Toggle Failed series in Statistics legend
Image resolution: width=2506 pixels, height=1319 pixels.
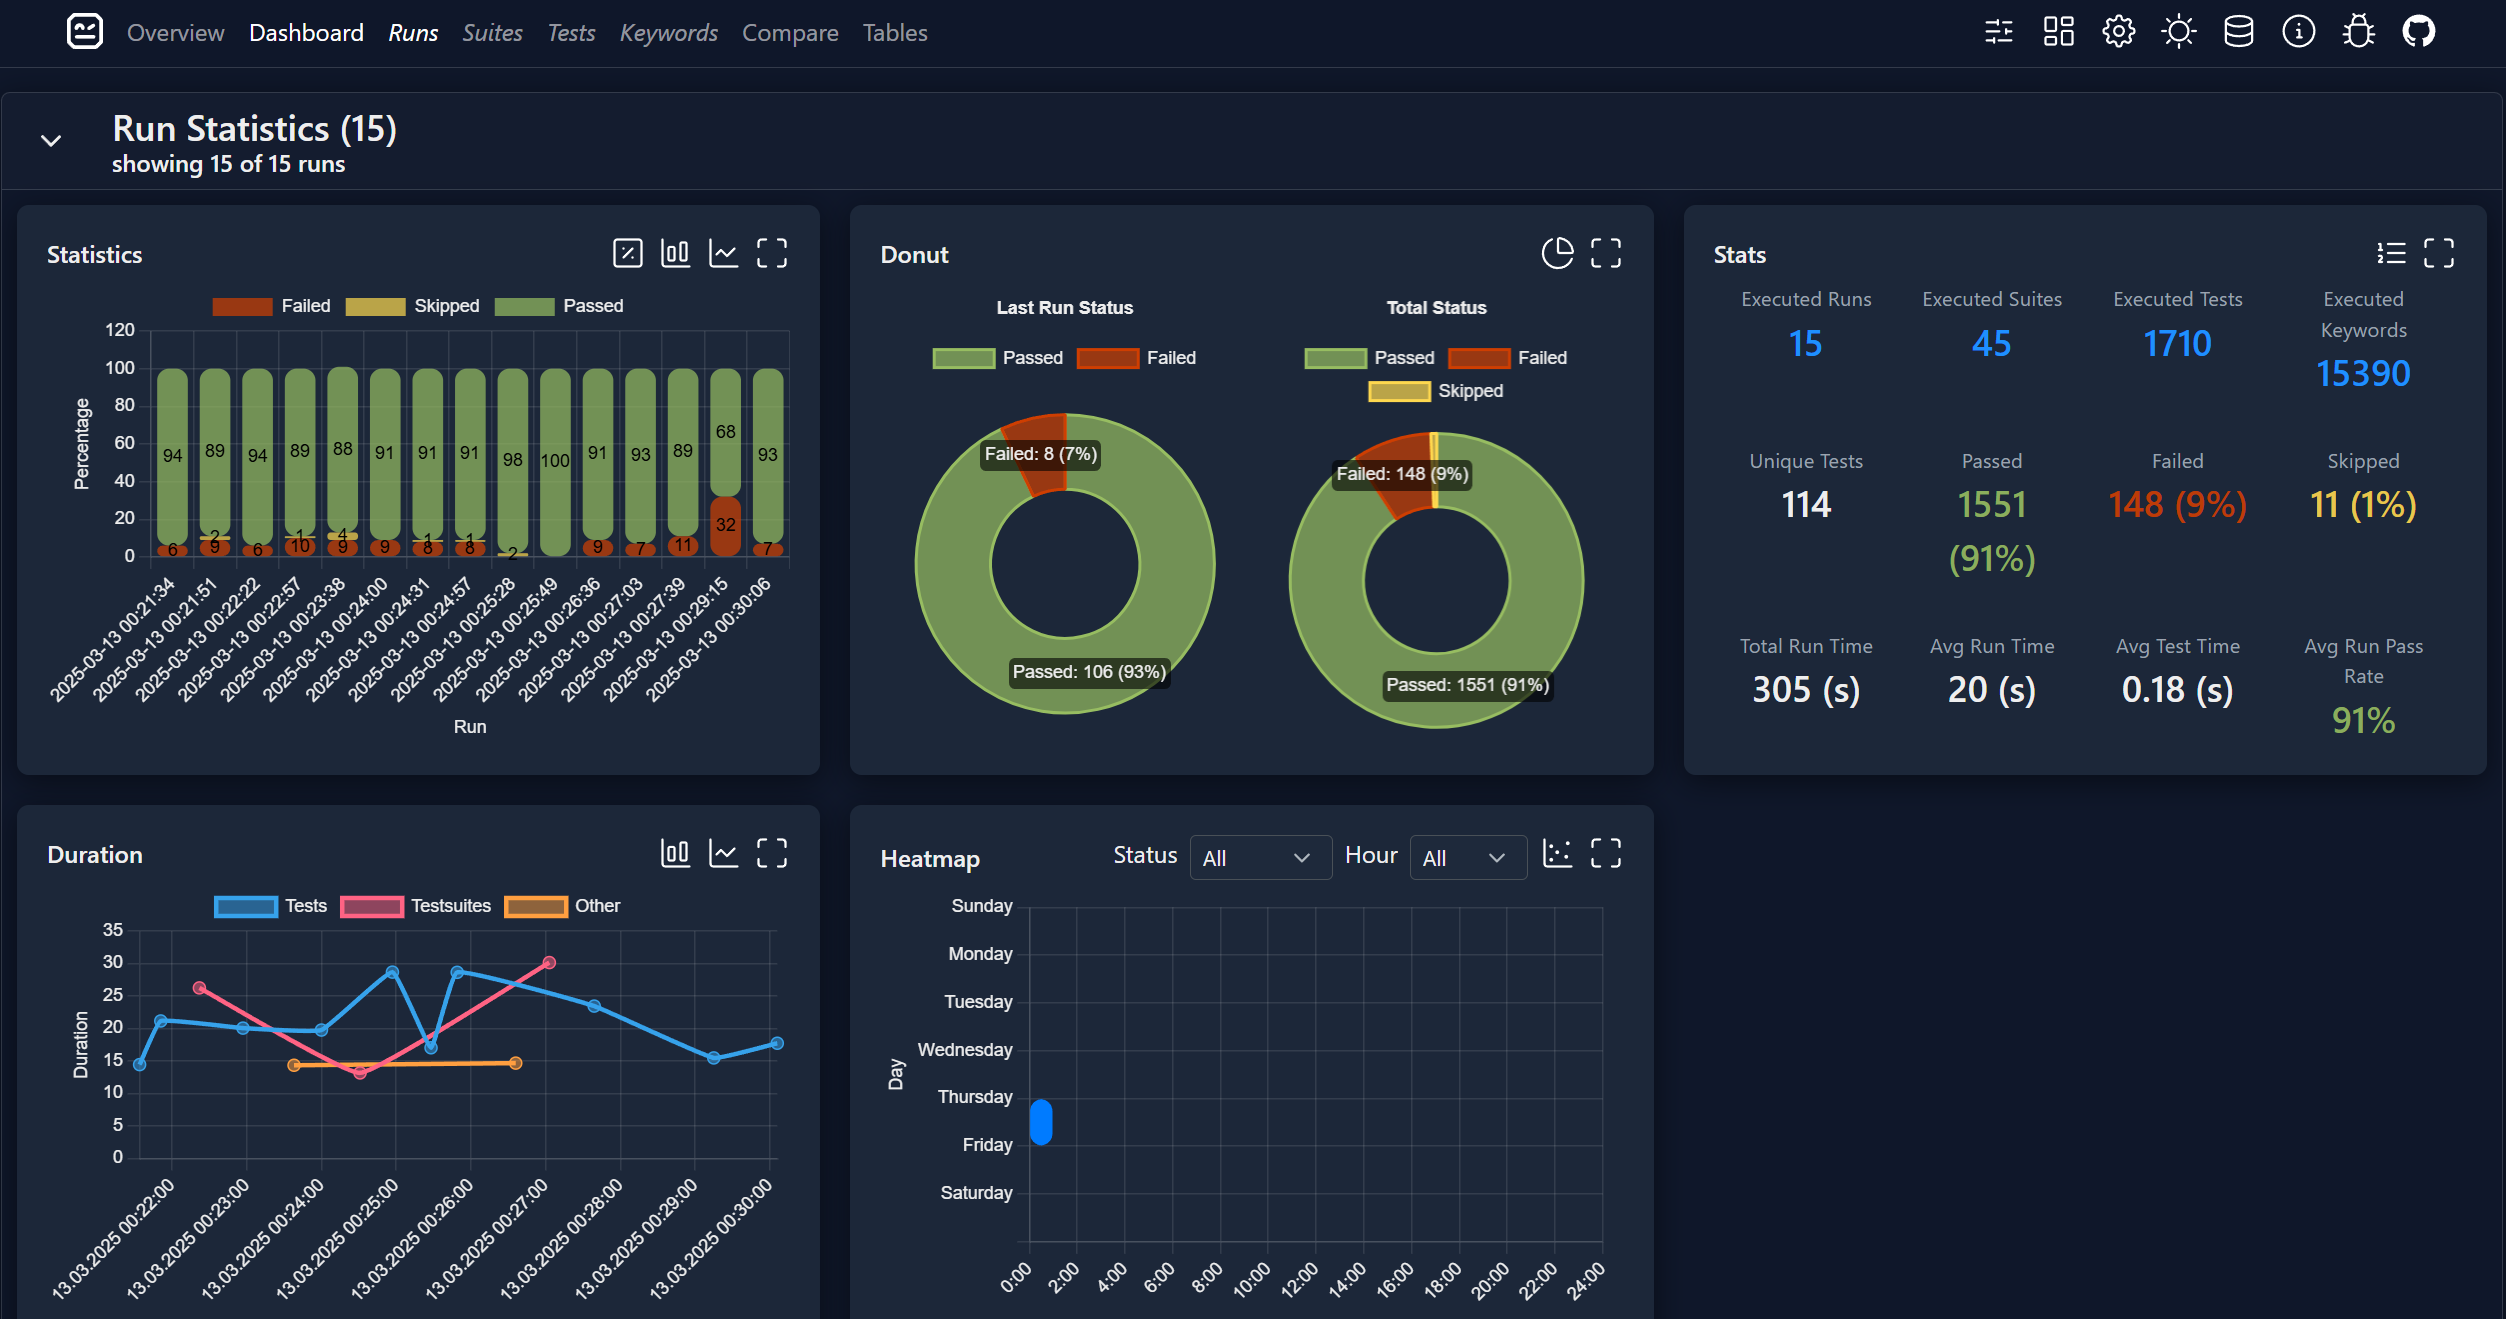271,306
